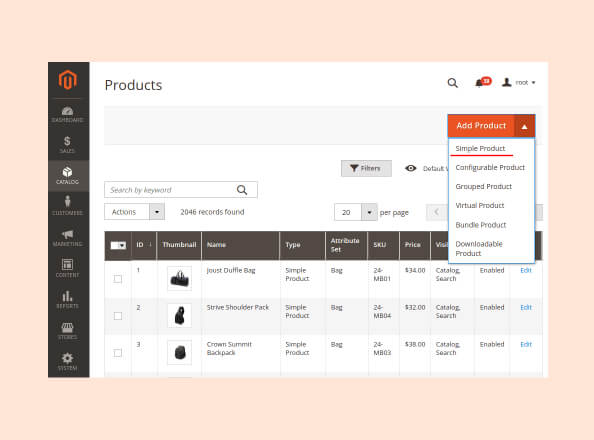Image resolution: width=594 pixels, height=440 pixels.
Task: Click the Magento logo icon
Action: tap(67, 80)
